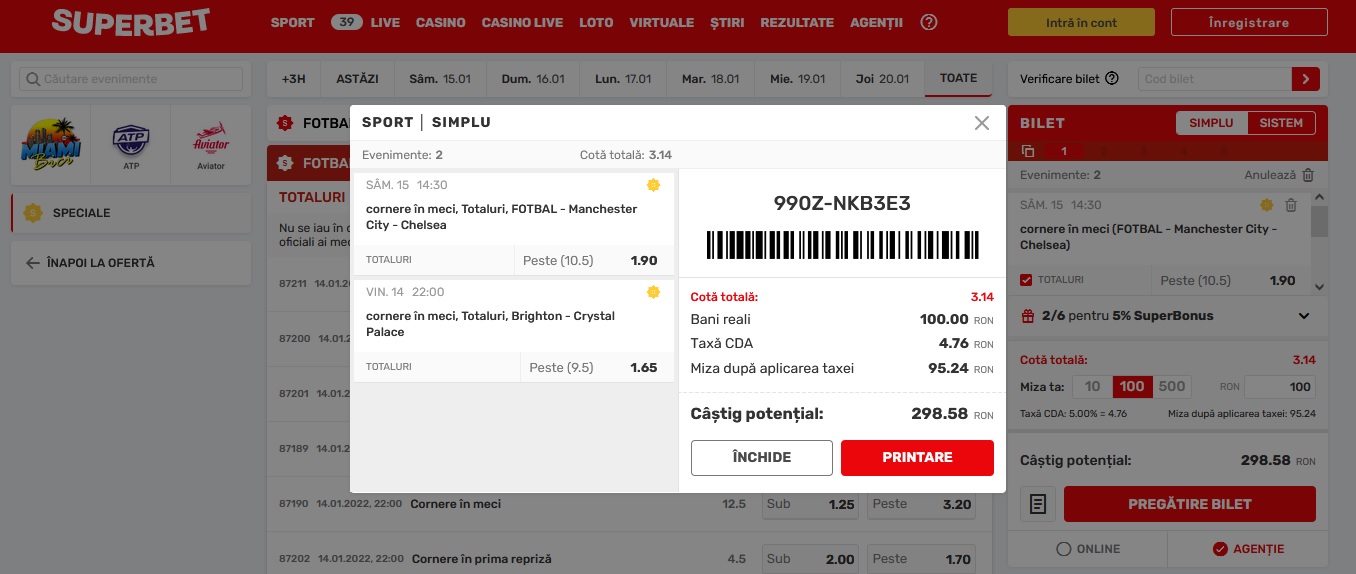This screenshot has width=1356, height=574.
Task: Click the Verificare bilet info icon
Action: point(1112,79)
